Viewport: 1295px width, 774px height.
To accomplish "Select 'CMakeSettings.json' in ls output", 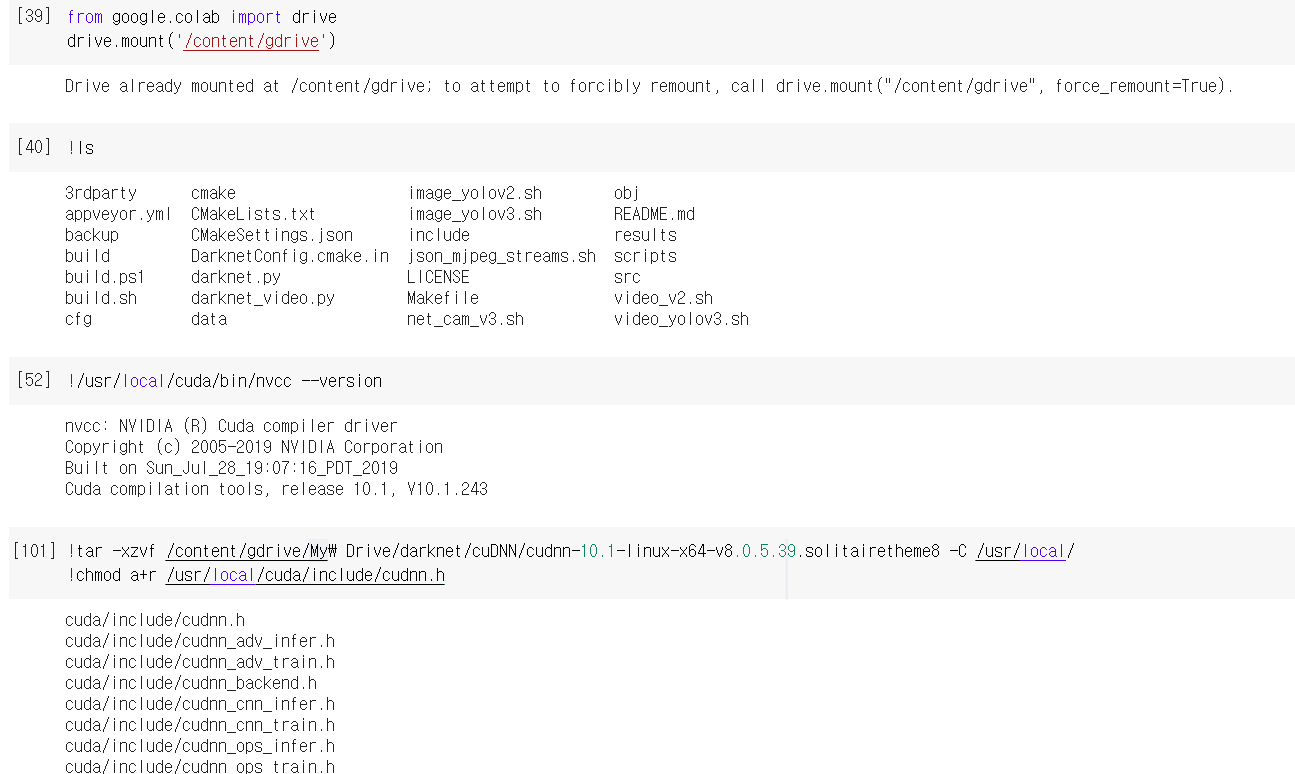I will [272, 235].
